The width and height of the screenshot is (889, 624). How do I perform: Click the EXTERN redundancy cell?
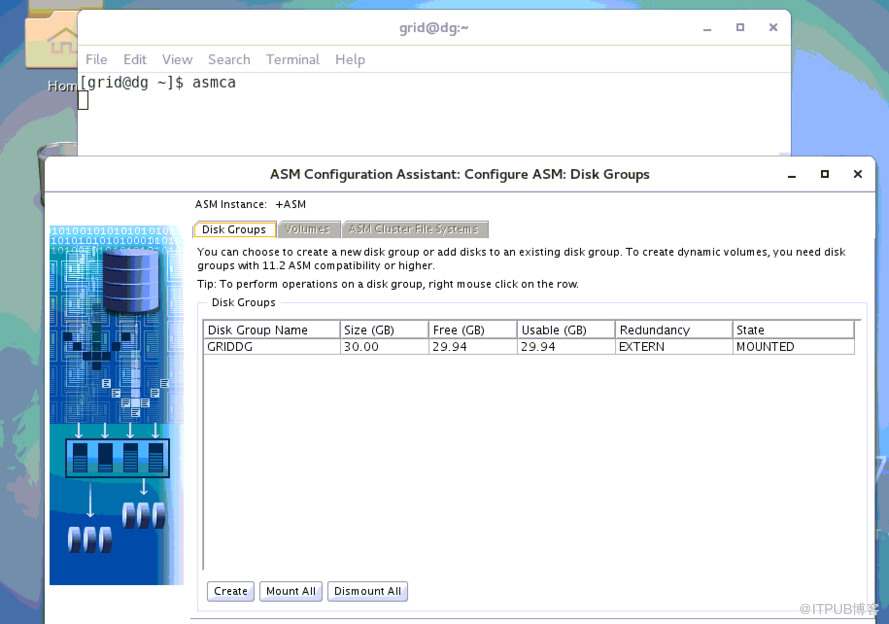pyautogui.click(x=674, y=347)
